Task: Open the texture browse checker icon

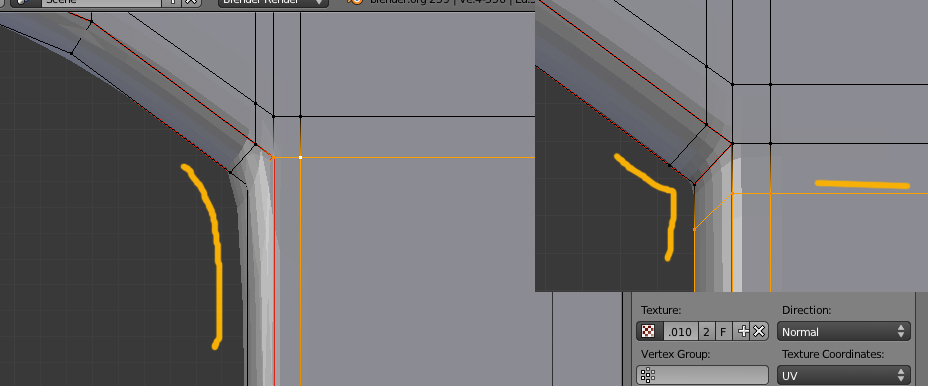Action: [649, 332]
